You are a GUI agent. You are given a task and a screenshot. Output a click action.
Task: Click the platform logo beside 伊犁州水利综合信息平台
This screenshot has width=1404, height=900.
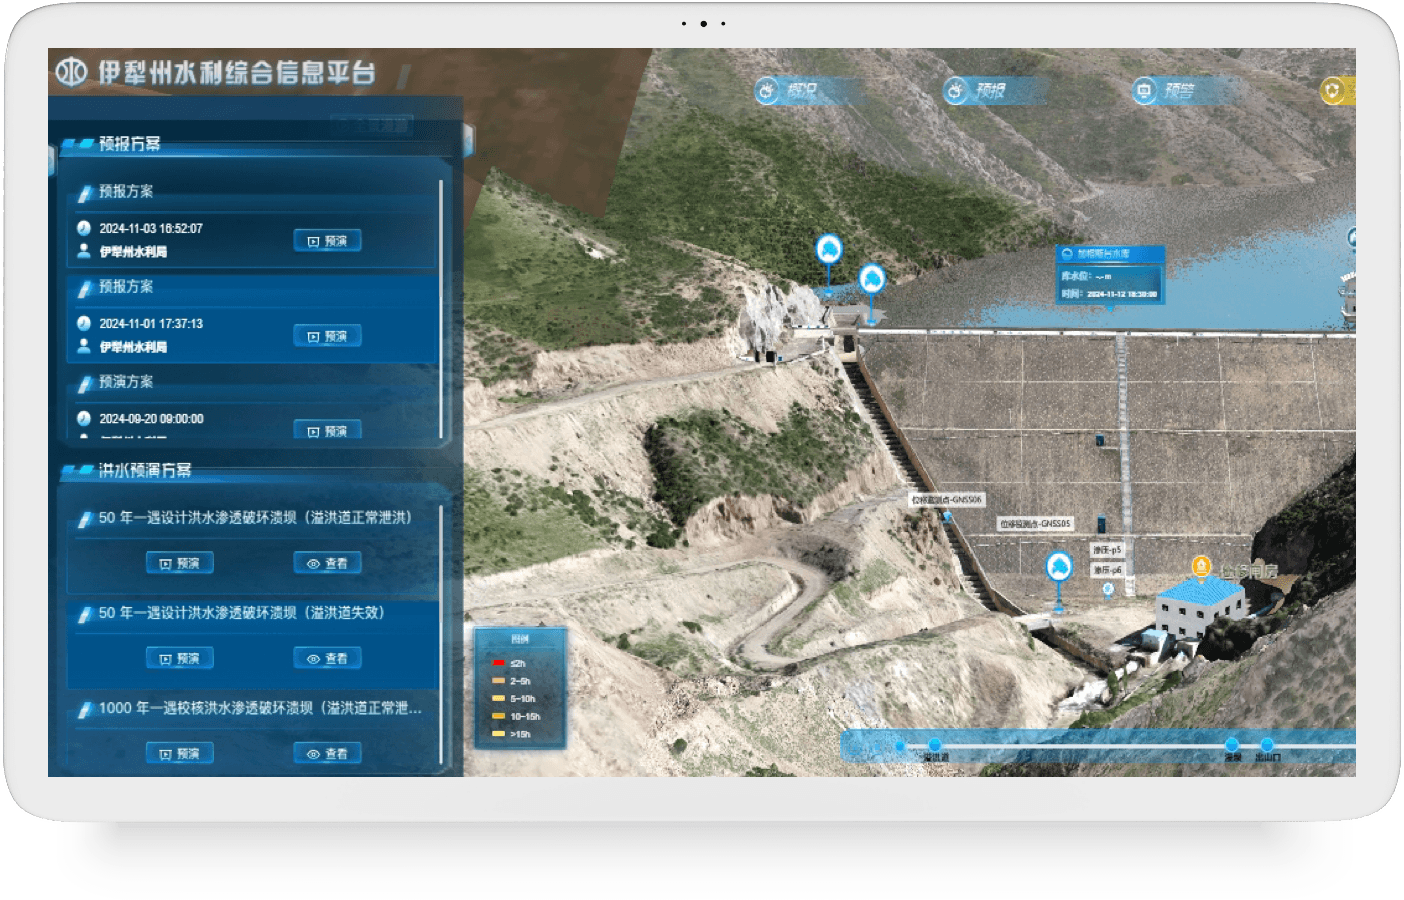click(71, 72)
